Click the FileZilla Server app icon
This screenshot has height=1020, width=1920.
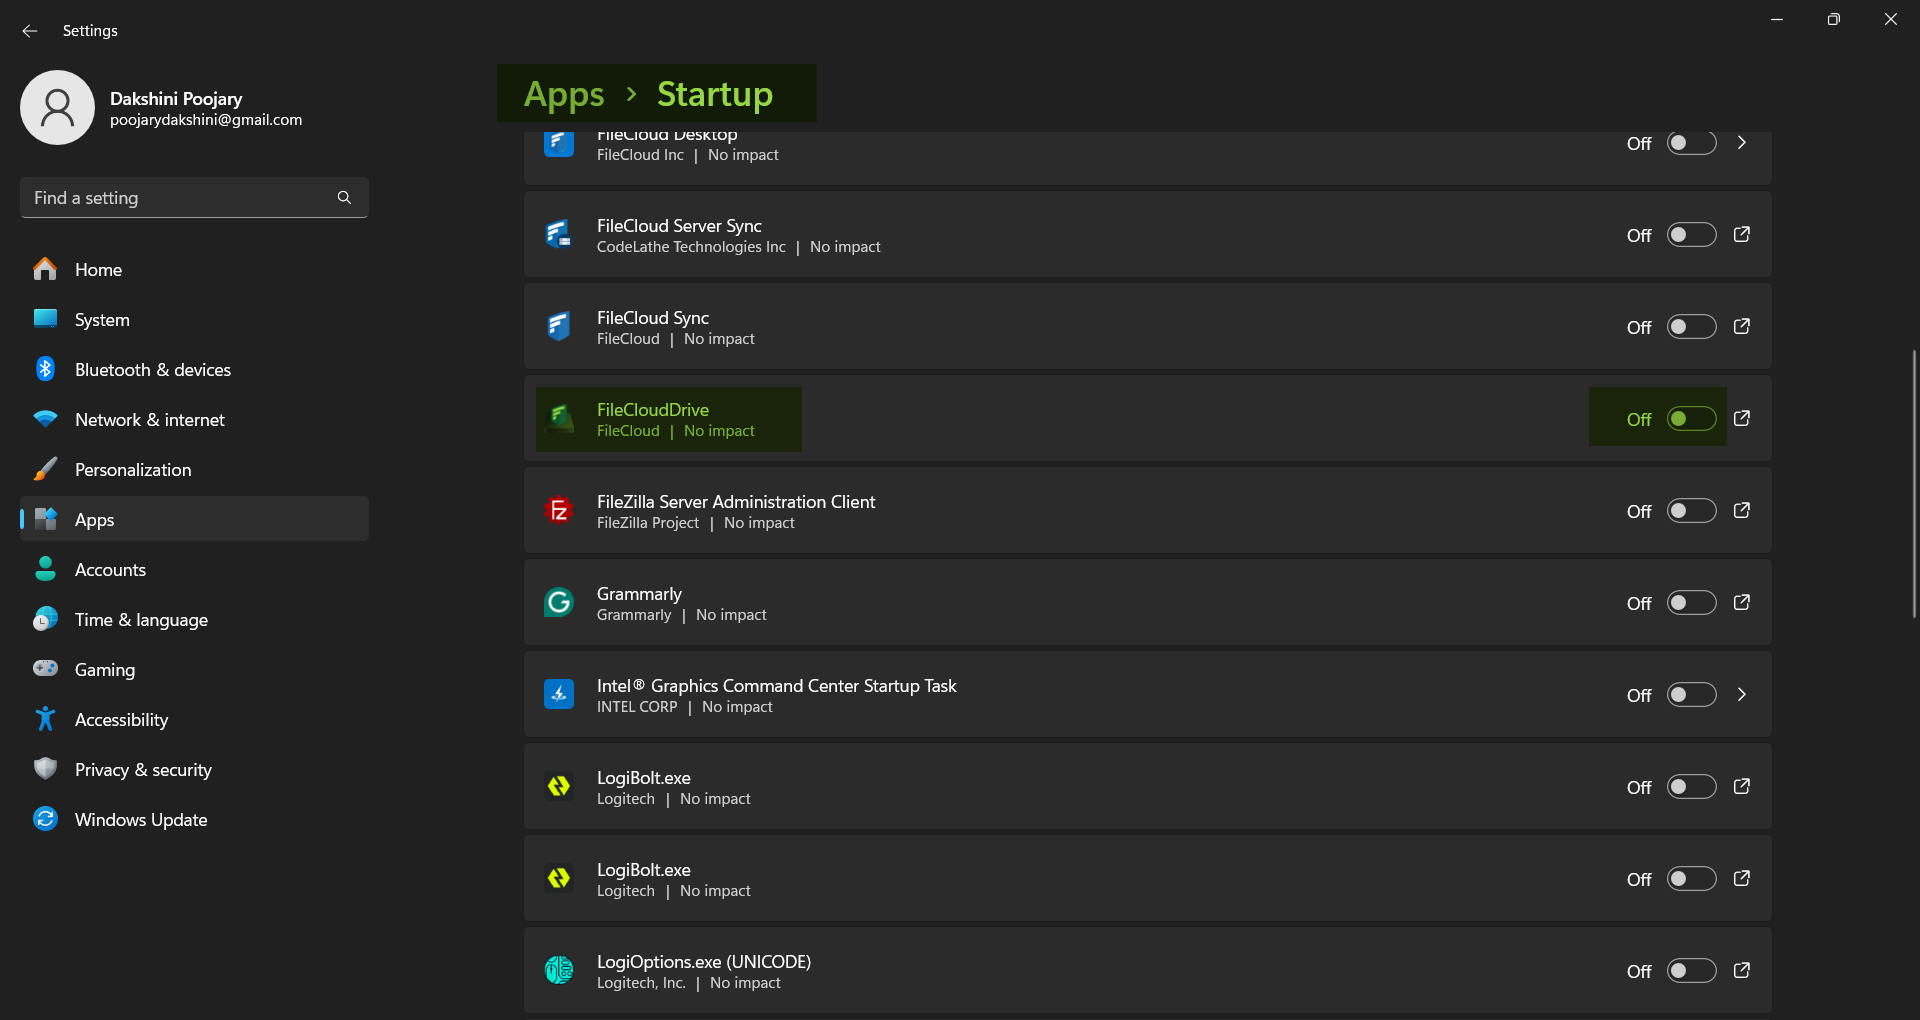pos(559,511)
